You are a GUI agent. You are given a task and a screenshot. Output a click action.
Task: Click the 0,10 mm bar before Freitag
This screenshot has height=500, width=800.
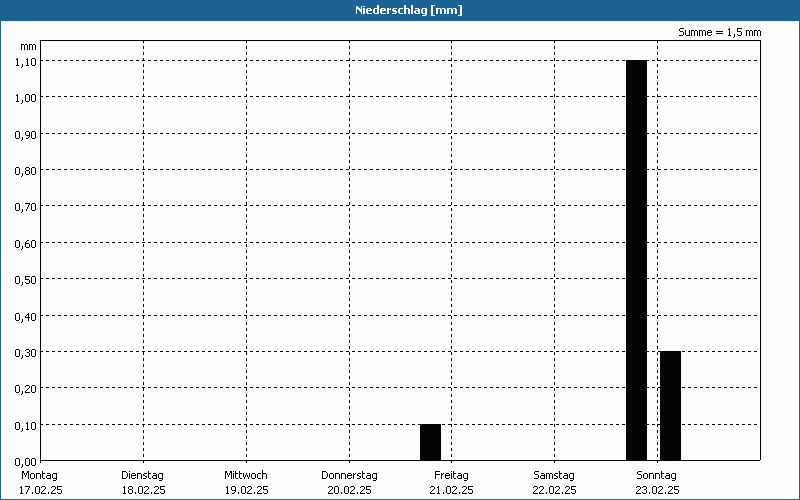[x=430, y=442]
